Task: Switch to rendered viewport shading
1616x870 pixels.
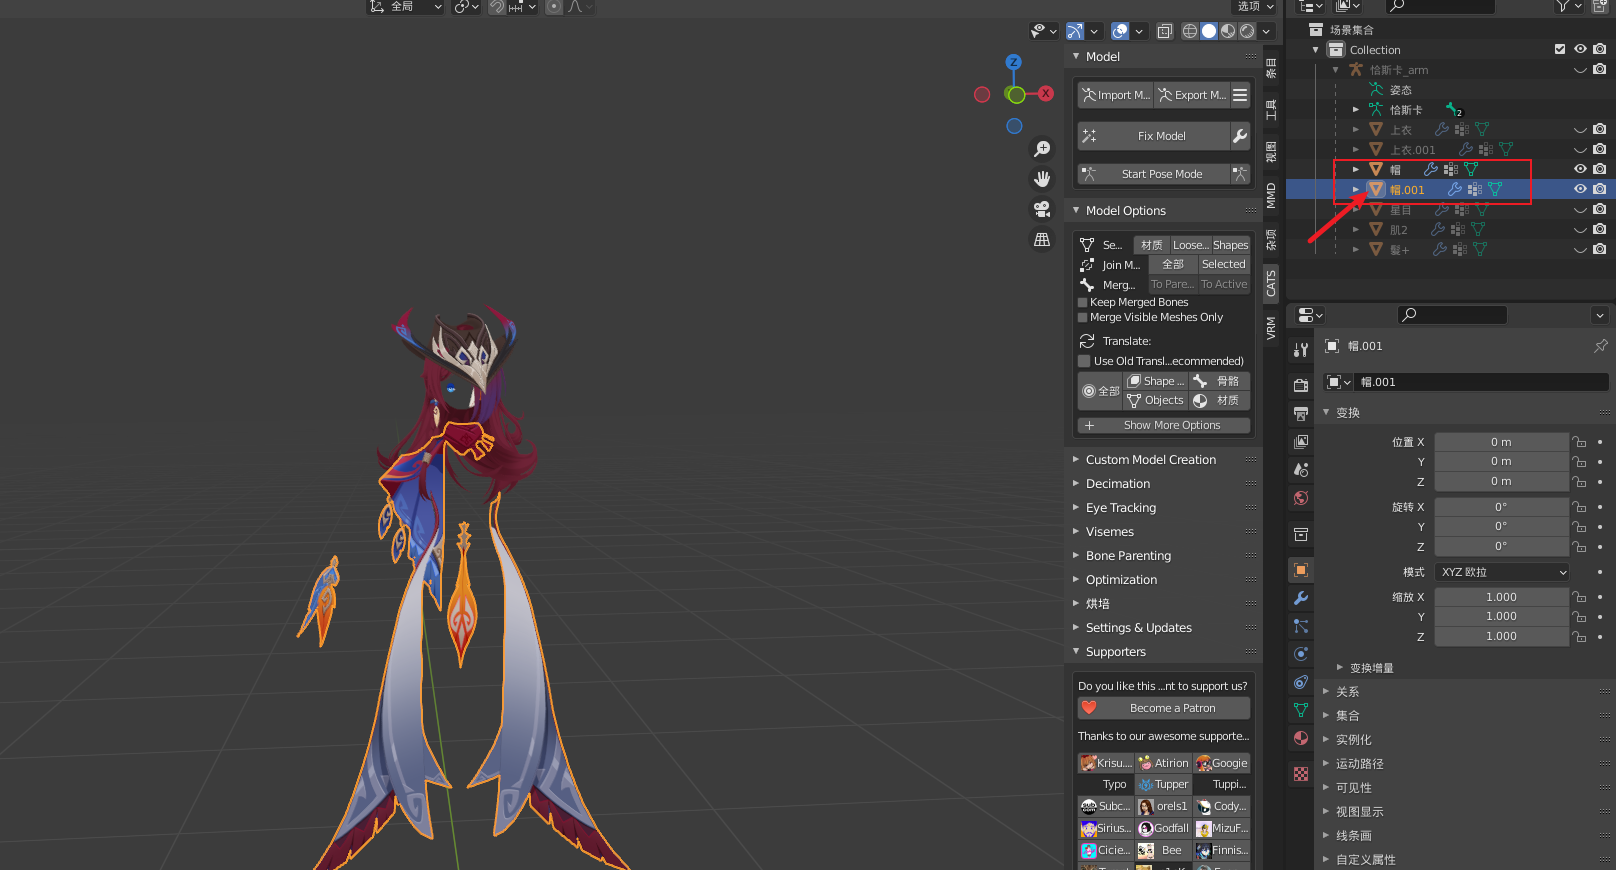Action: (x=1247, y=31)
